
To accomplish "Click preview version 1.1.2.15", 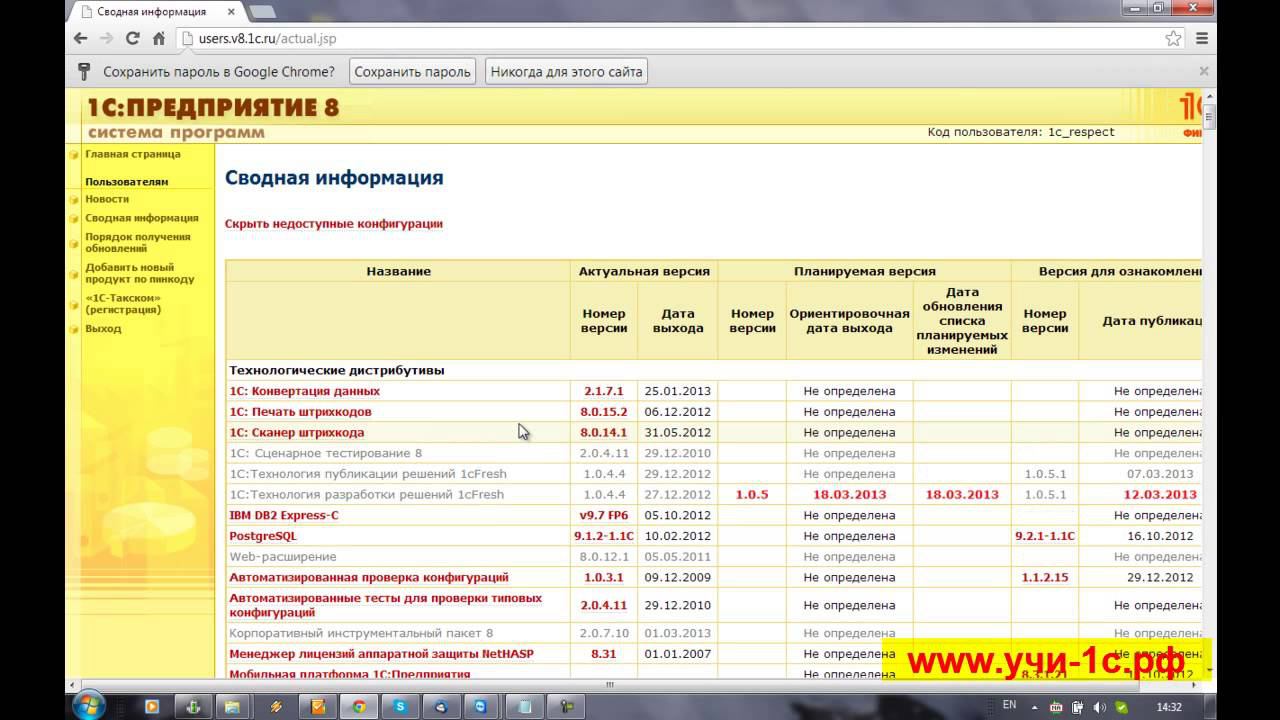I will point(1045,577).
